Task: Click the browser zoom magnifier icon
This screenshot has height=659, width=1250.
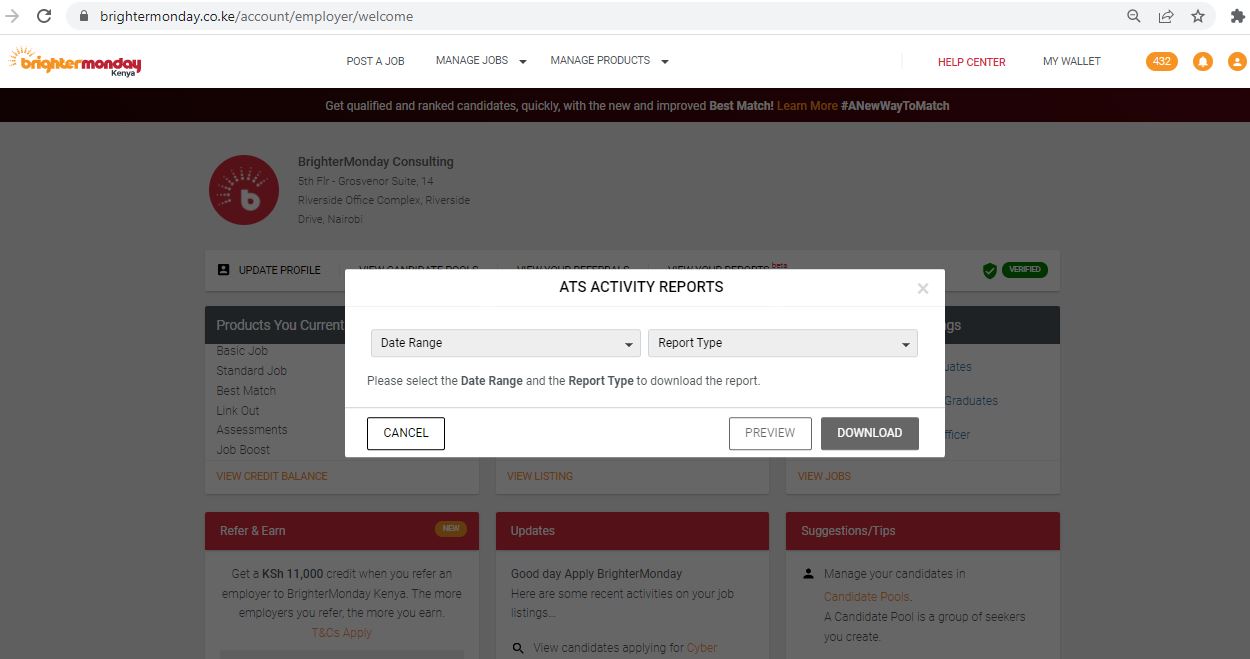Action: [1134, 16]
